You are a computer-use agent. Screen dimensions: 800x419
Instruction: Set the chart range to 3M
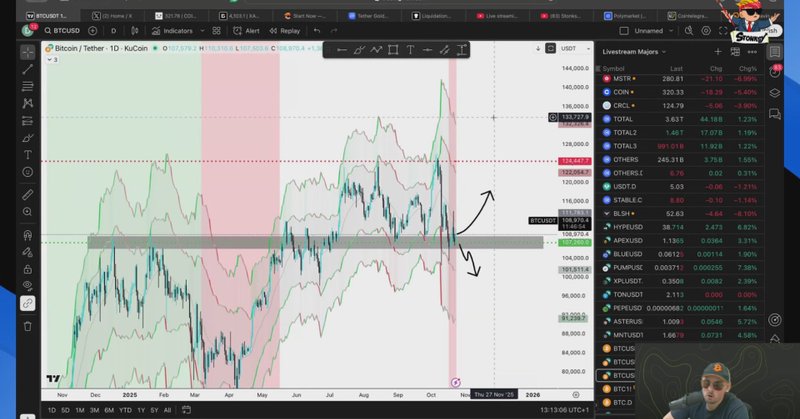(x=94, y=410)
